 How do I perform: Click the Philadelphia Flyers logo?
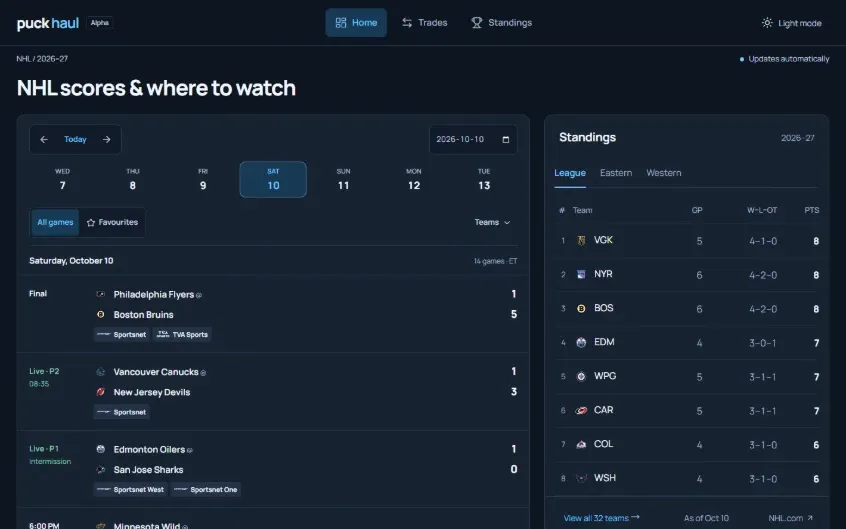(100, 294)
